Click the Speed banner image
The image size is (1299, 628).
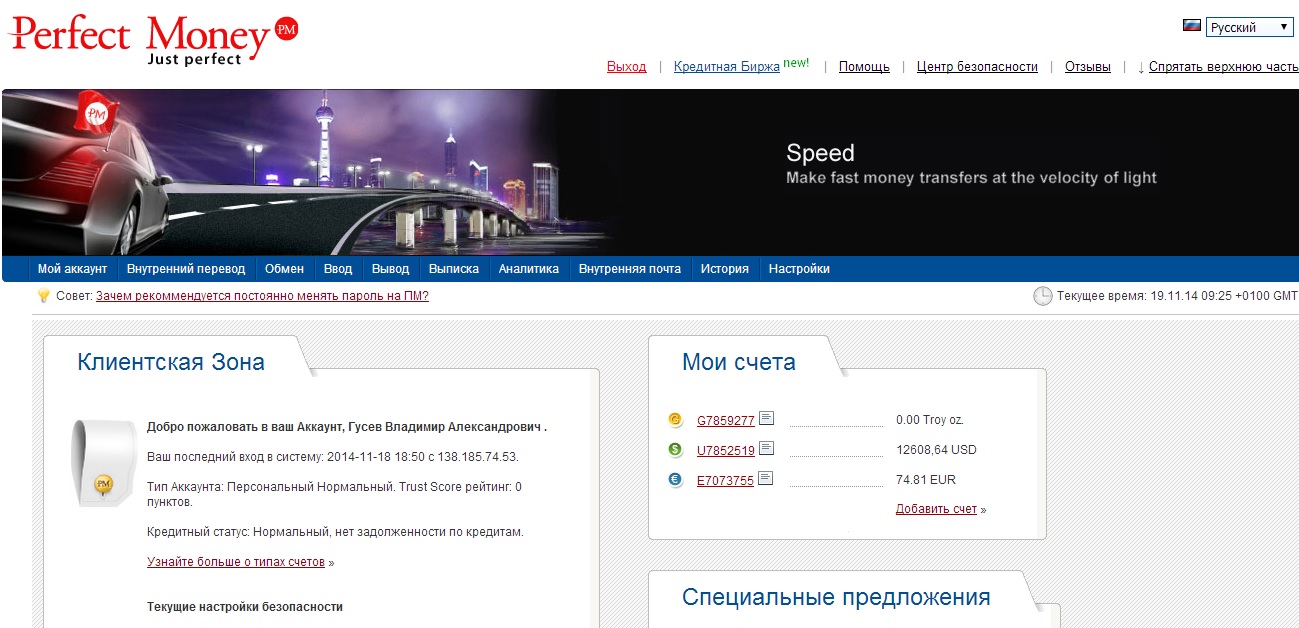coord(650,172)
